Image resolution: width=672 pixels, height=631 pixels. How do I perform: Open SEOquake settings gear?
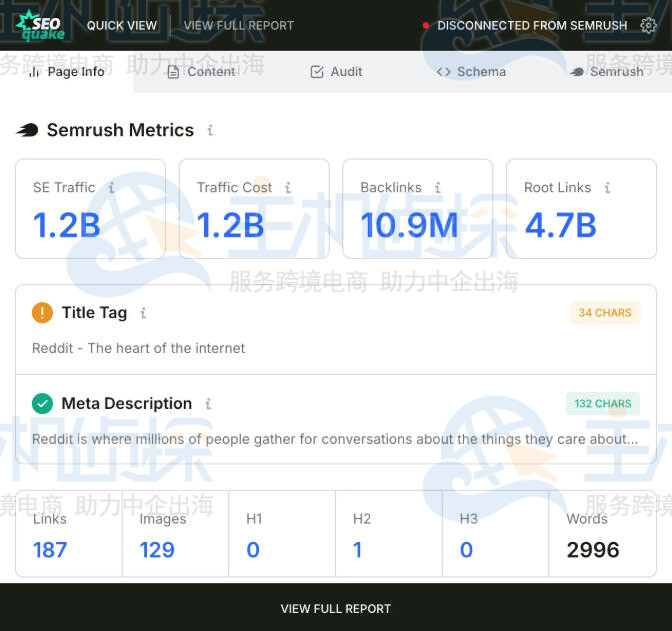(x=648, y=26)
